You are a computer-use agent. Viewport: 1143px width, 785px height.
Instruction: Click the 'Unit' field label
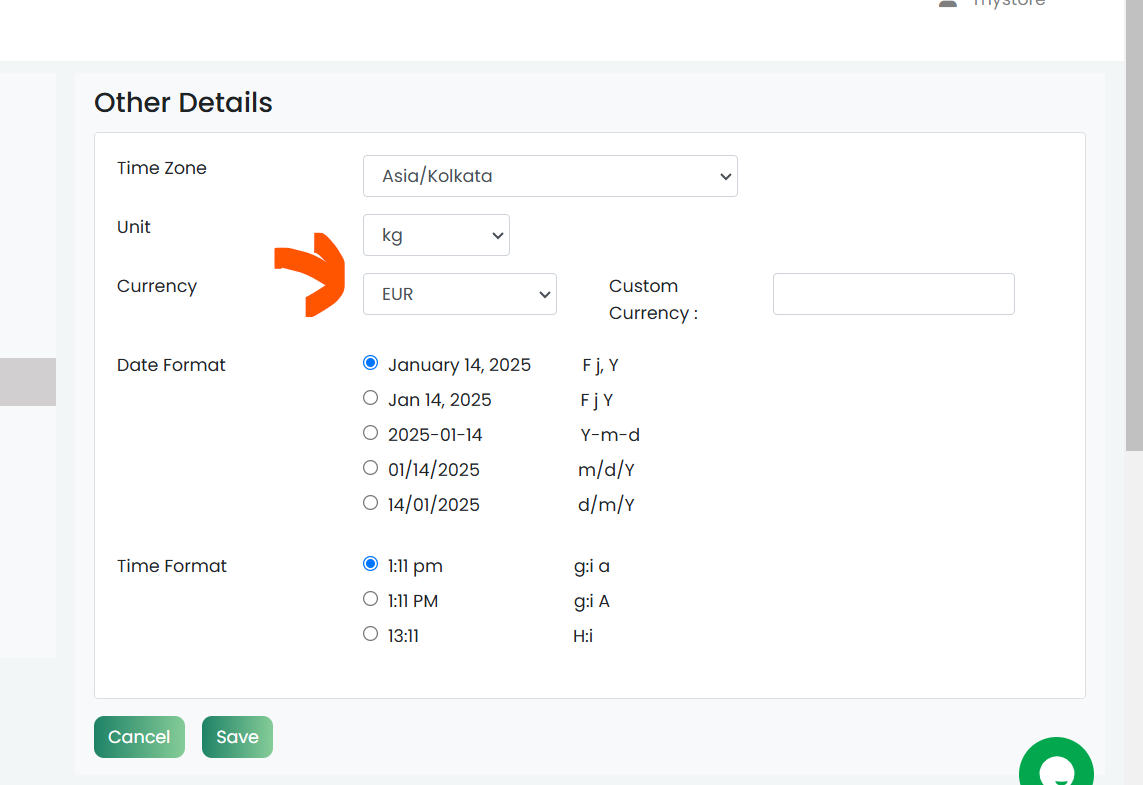point(133,227)
